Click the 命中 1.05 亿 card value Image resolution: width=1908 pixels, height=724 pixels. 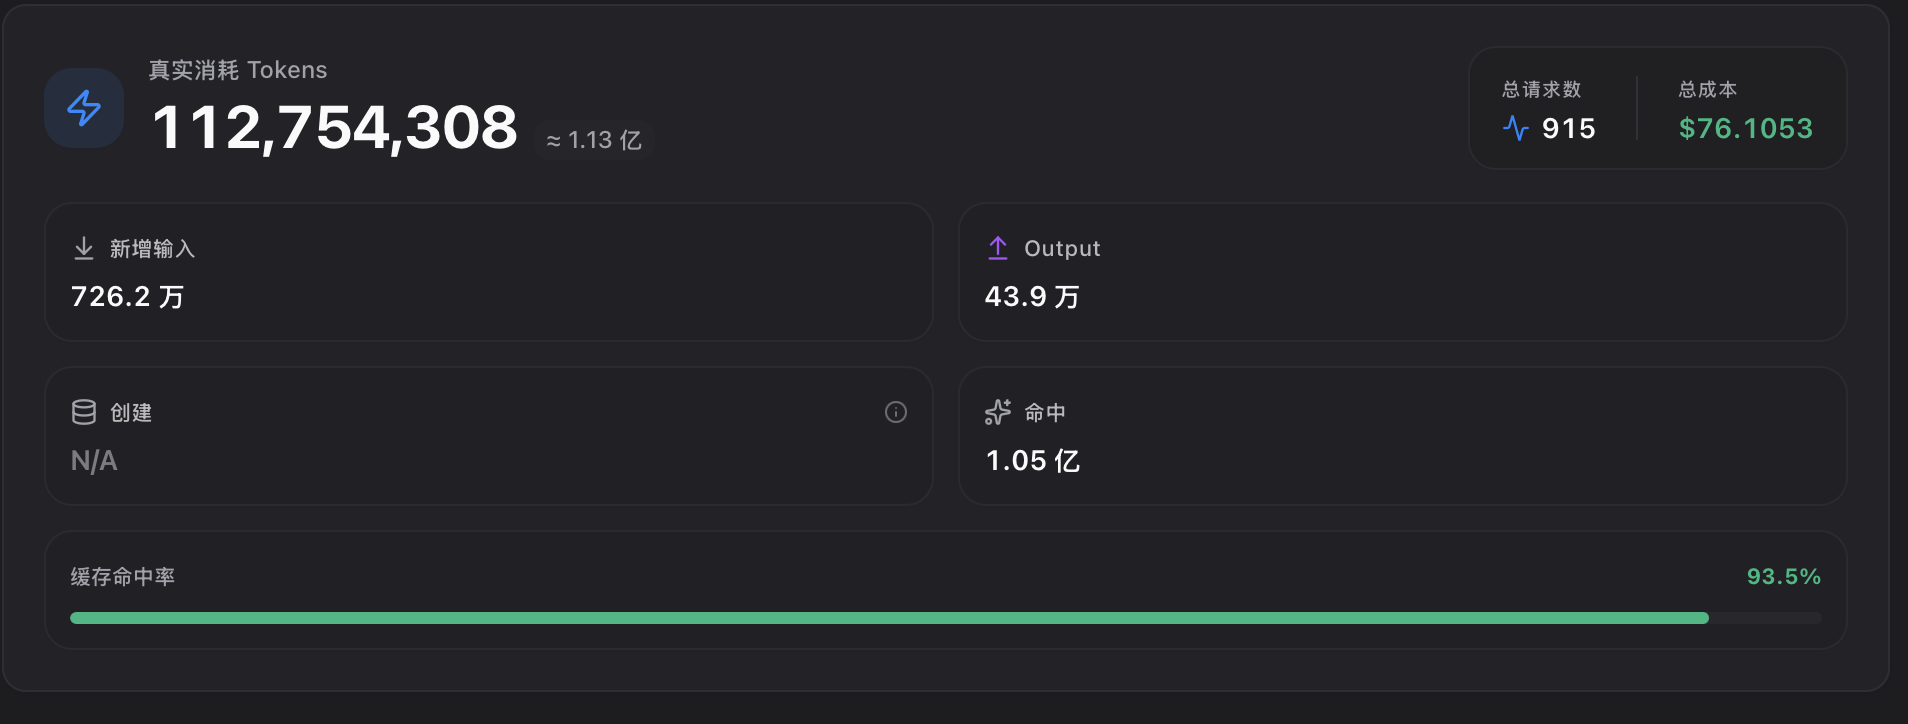pyautogui.click(x=1033, y=460)
